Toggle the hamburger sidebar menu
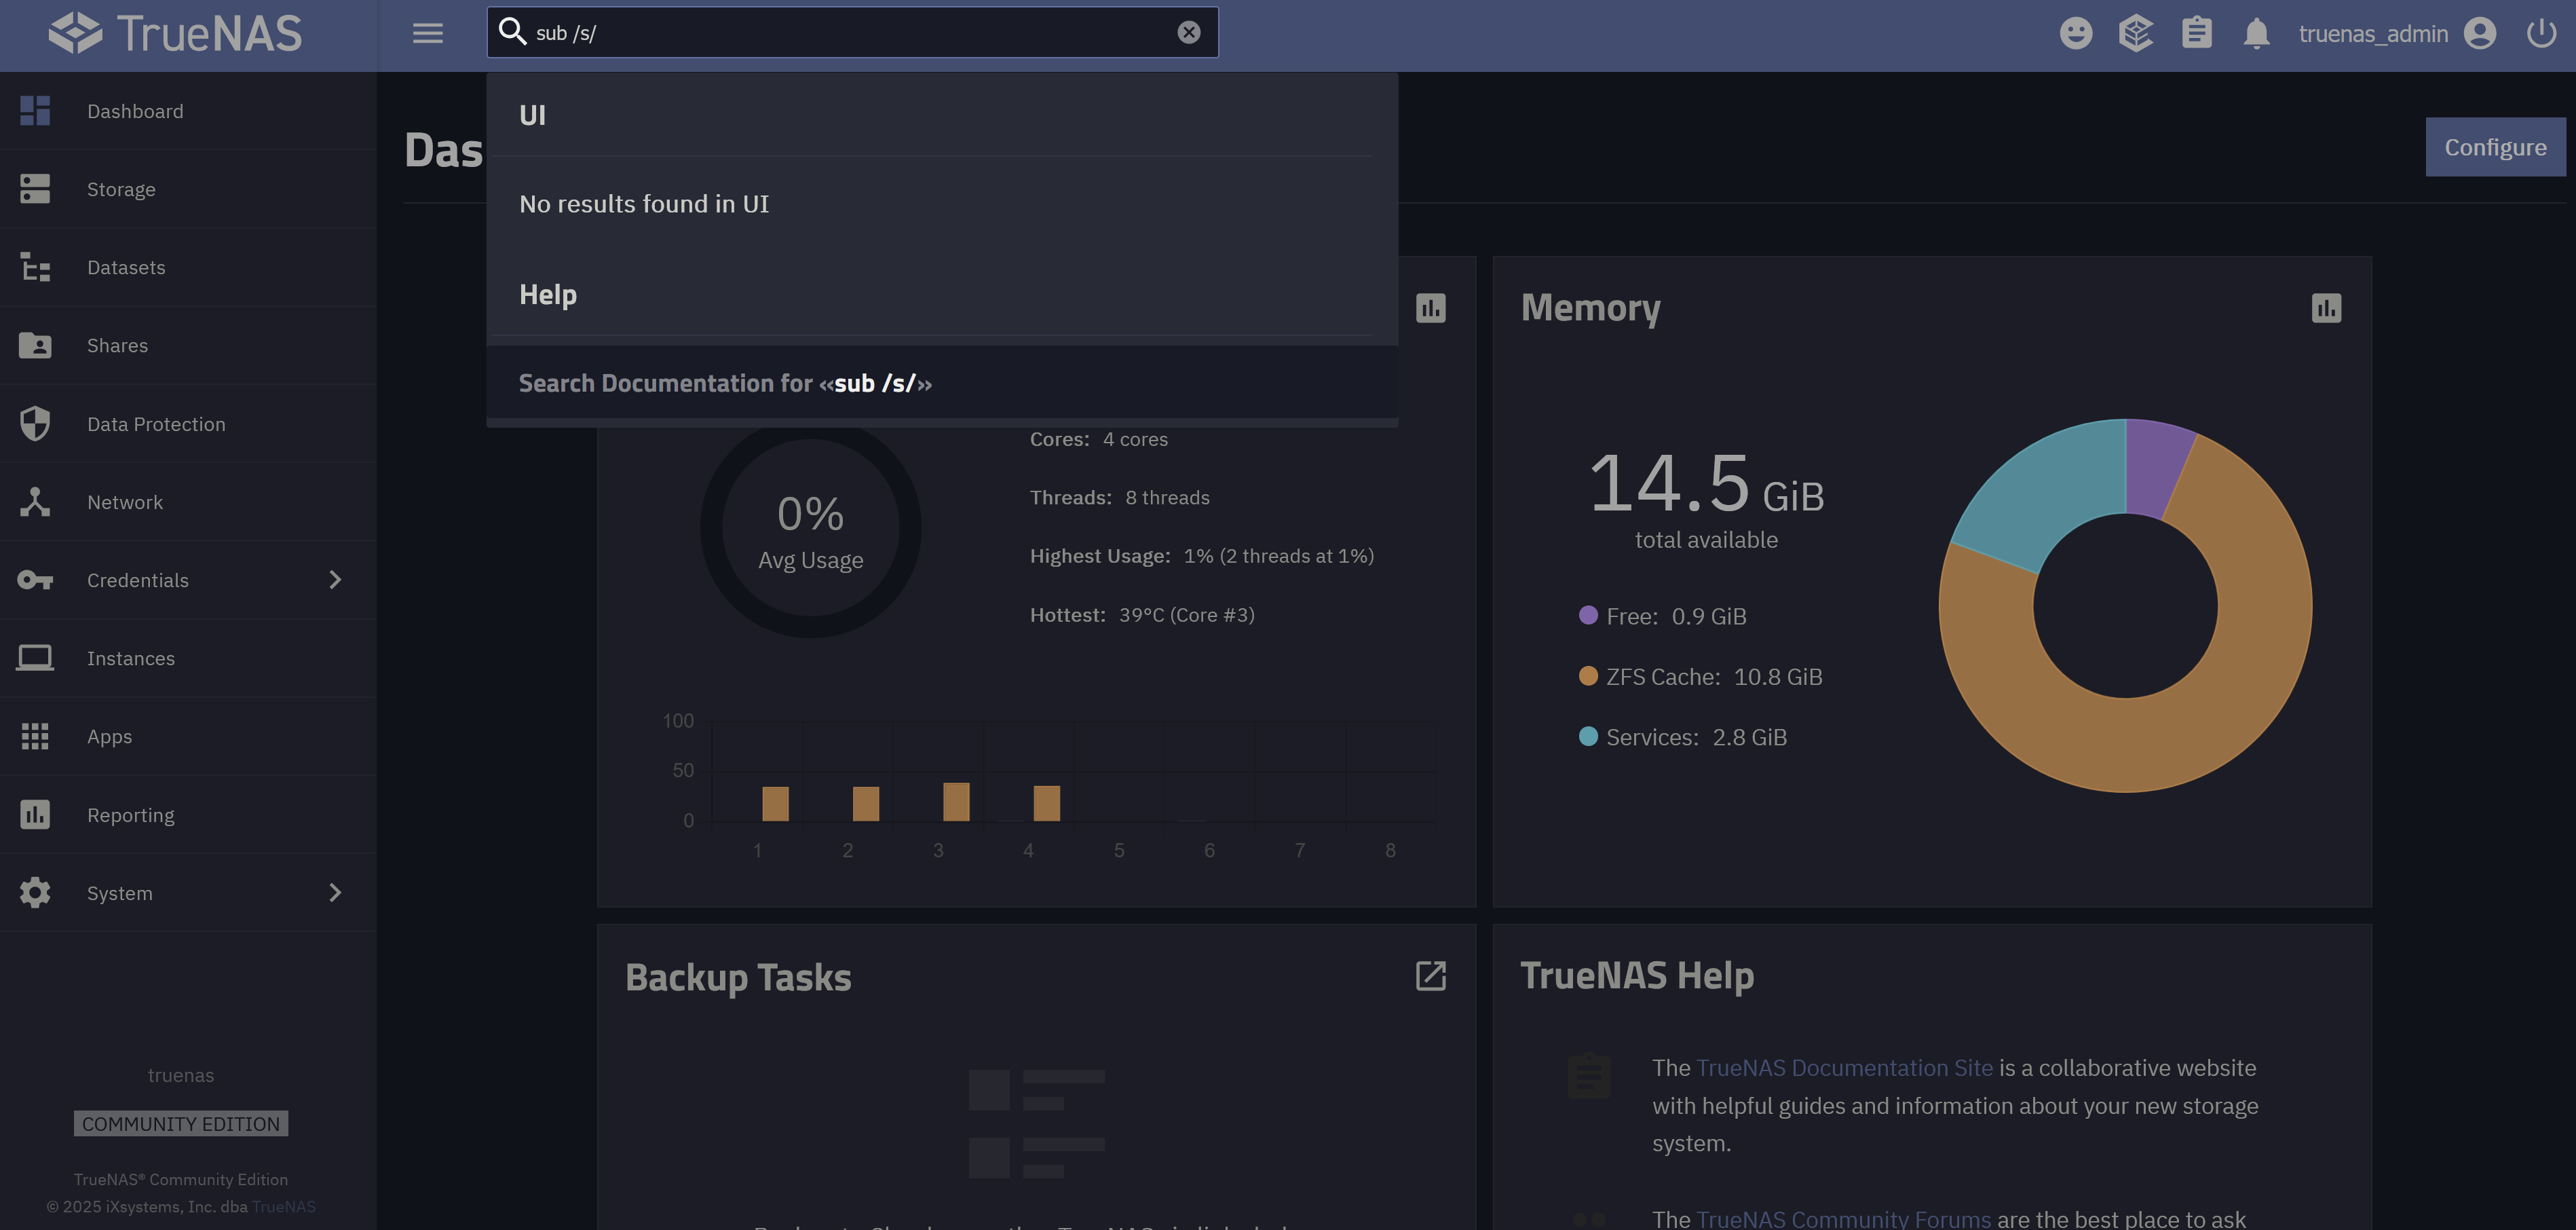2576x1230 pixels. point(427,33)
